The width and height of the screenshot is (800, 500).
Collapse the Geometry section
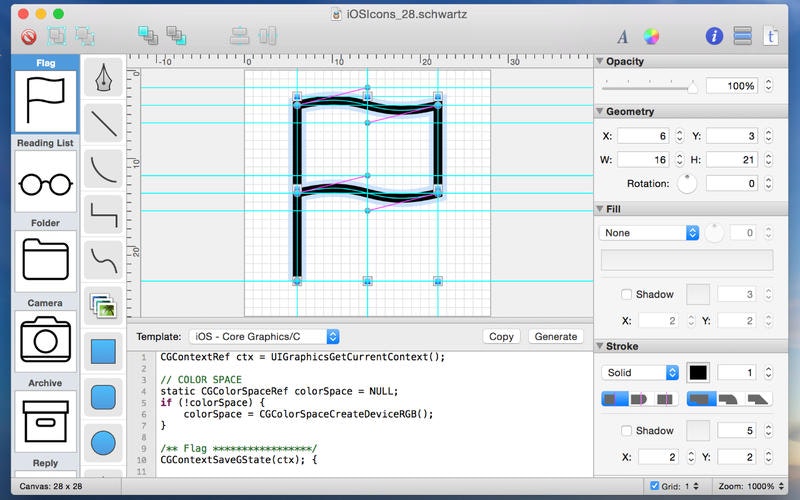(600, 111)
